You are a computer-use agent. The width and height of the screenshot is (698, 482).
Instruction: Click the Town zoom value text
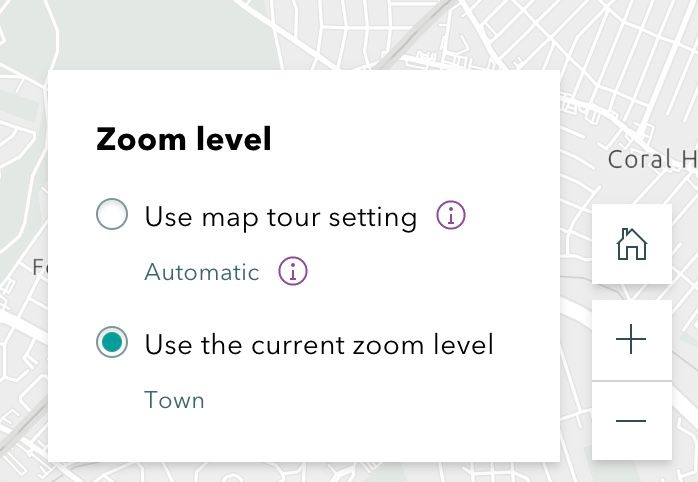coord(174,401)
